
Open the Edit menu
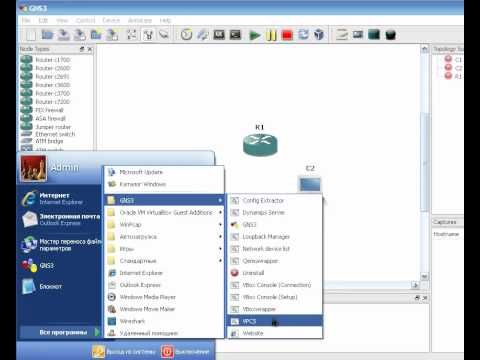43,20
